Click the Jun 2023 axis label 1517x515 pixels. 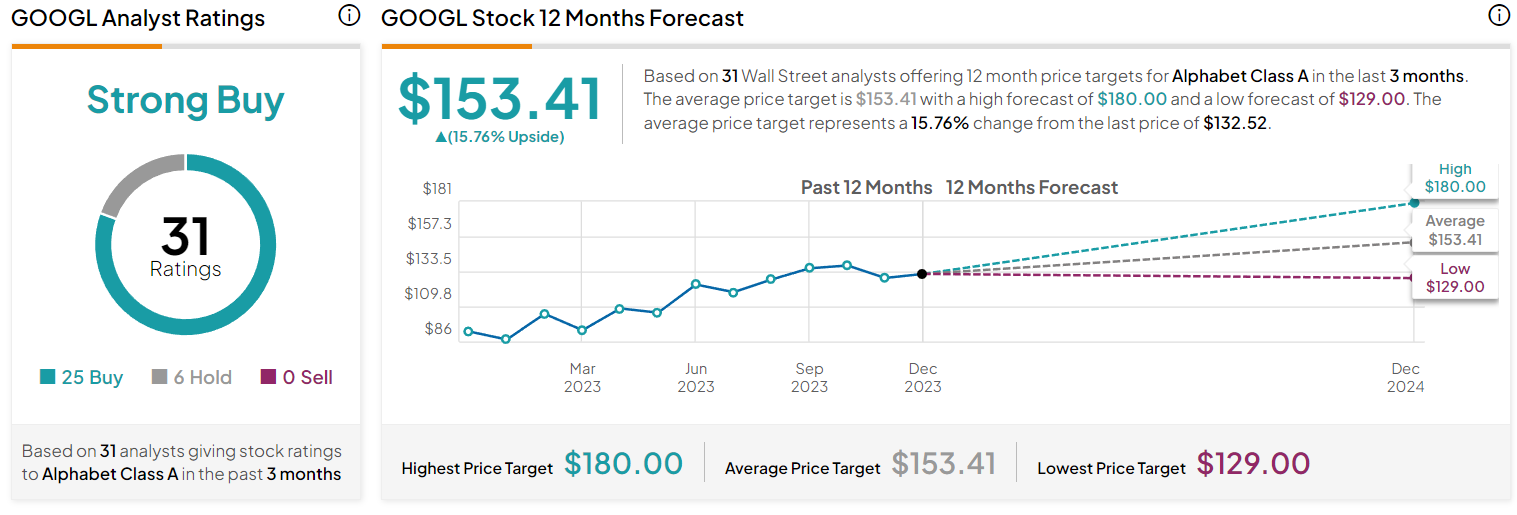click(696, 378)
